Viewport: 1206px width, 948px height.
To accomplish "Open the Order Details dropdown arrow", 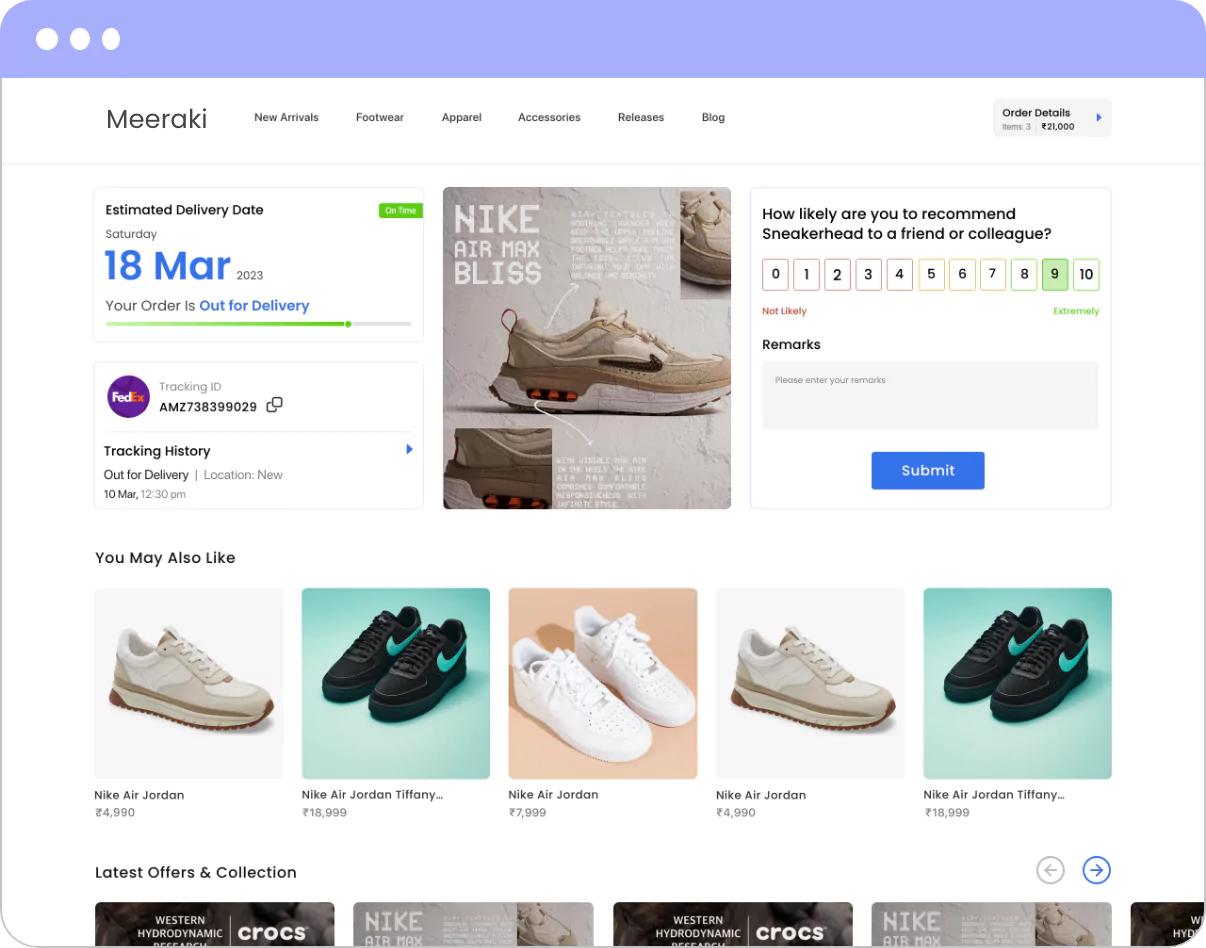I will click(1099, 118).
